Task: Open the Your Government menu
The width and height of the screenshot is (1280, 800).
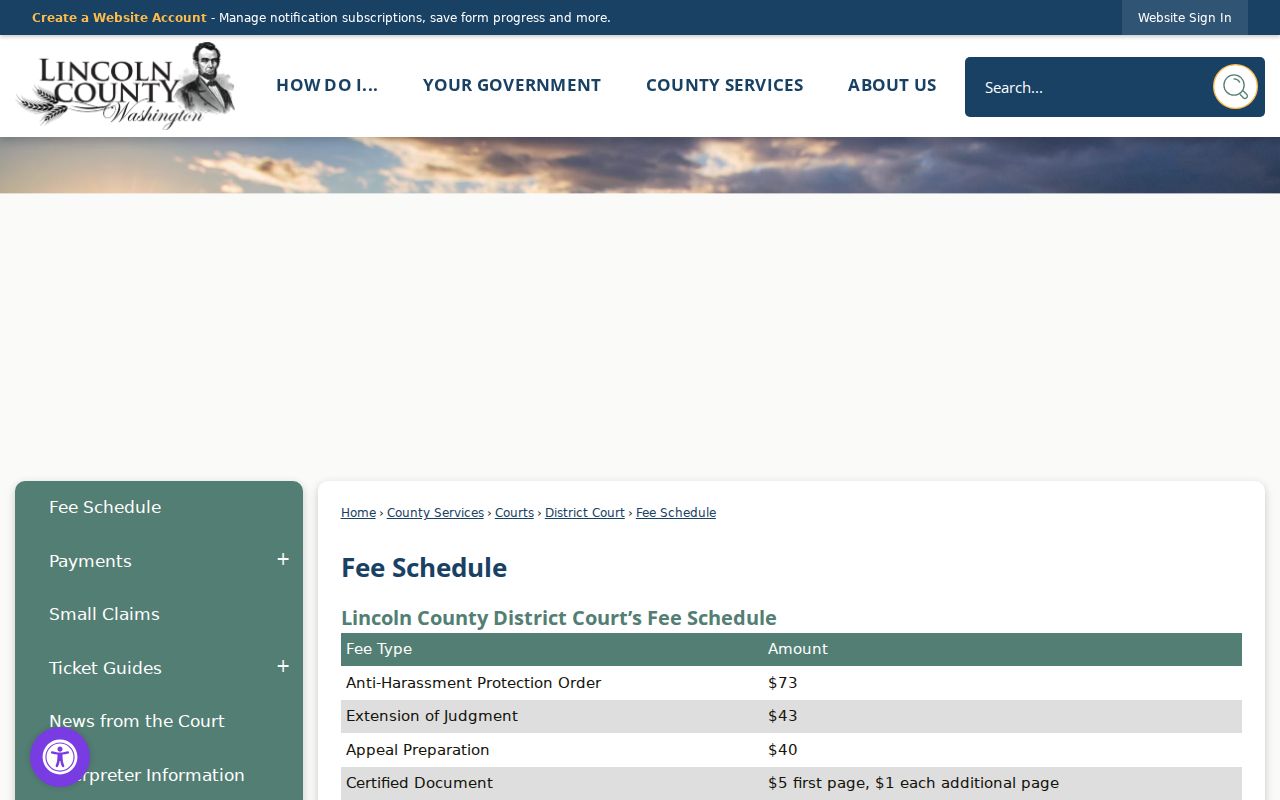Action: [512, 85]
